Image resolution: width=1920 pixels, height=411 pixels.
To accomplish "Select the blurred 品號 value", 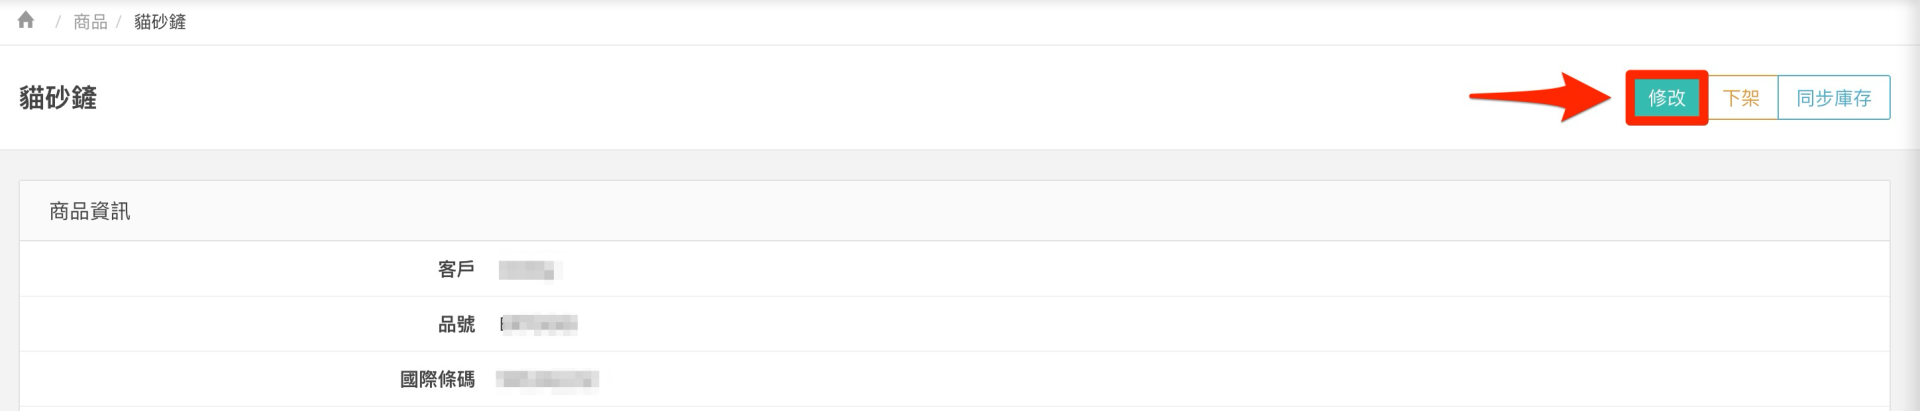I will (x=538, y=324).
